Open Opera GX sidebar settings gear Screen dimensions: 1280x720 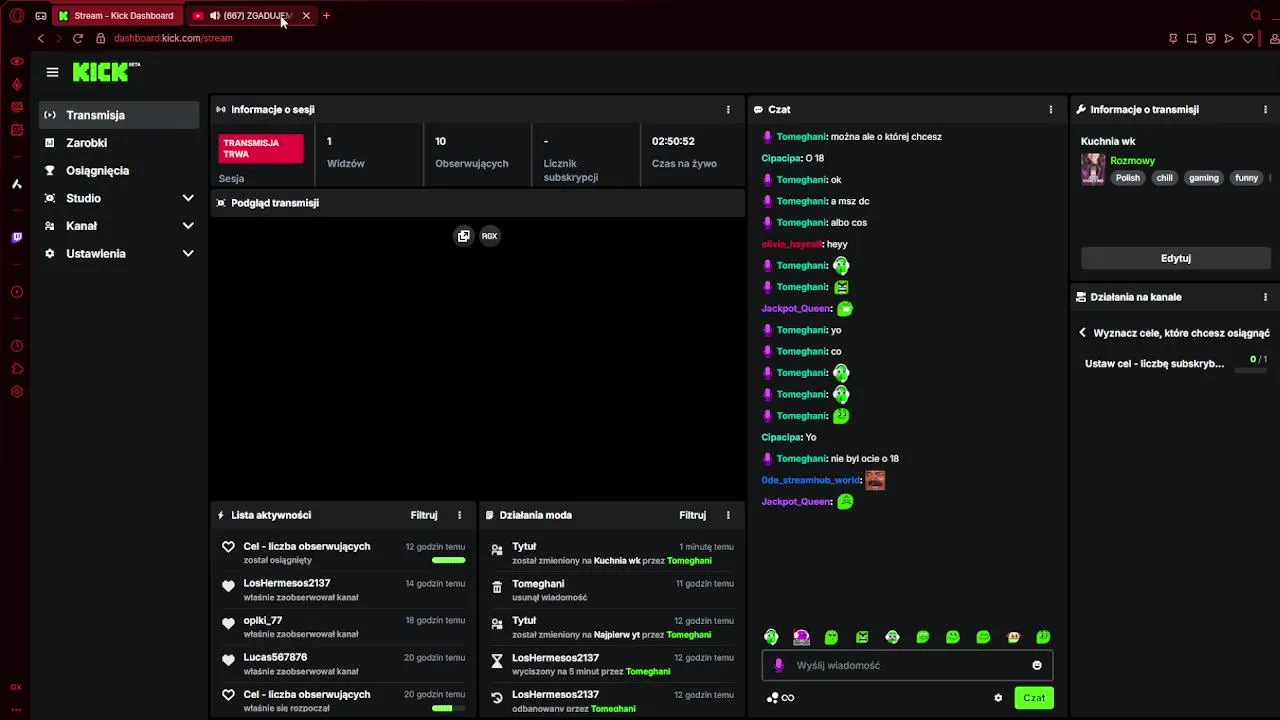(x=17, y=392)
